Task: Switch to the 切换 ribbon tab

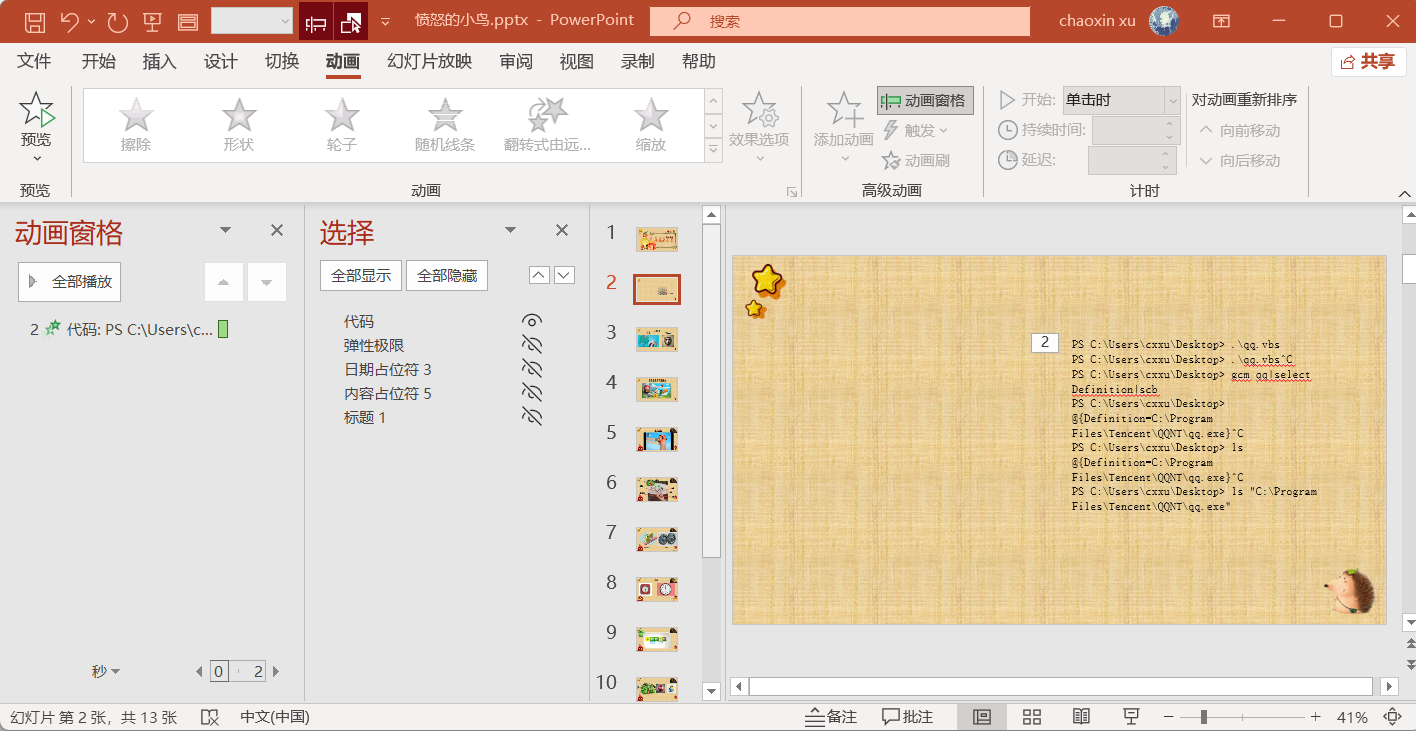Action: (x=282, y=62)
